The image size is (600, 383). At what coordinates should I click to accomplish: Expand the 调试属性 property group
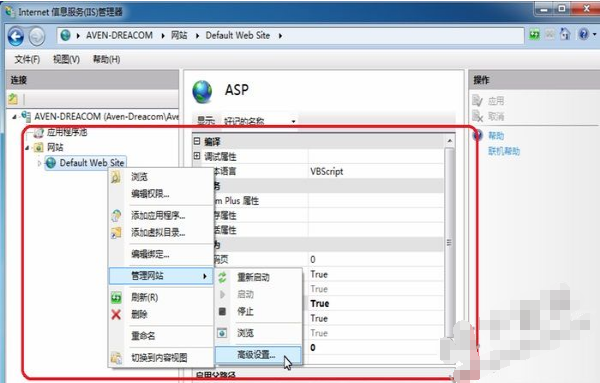(197, 156)
